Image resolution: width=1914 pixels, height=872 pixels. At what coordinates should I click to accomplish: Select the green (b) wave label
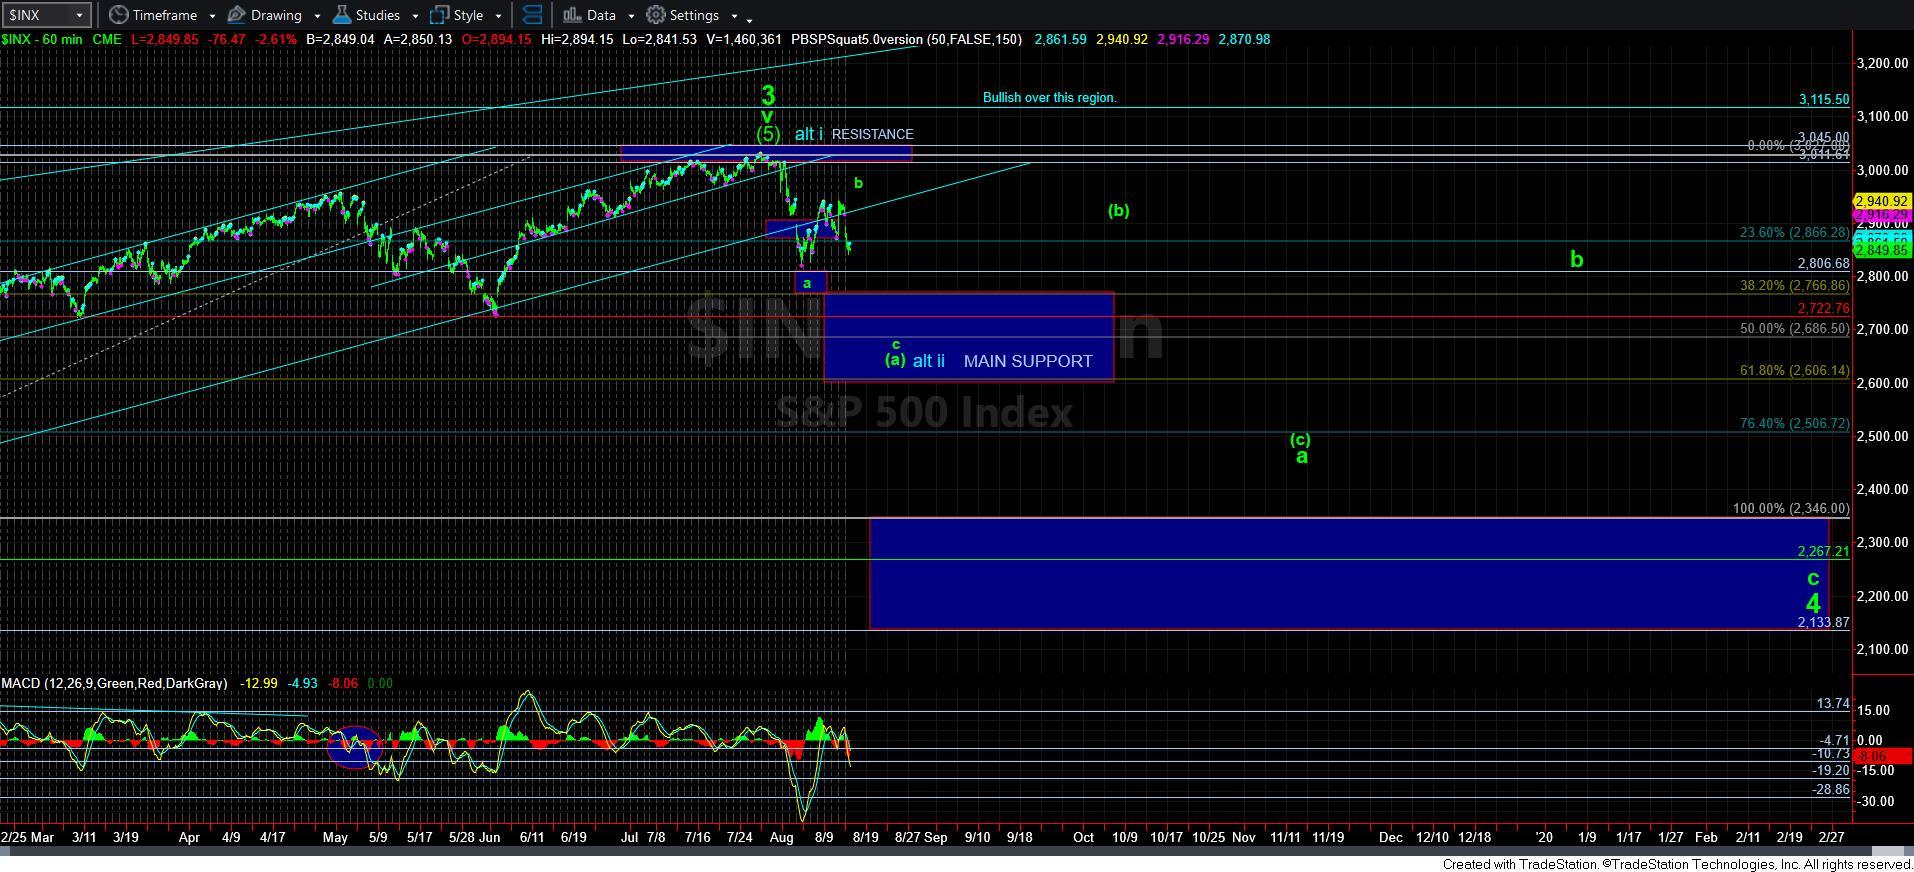click(1119, 210)
